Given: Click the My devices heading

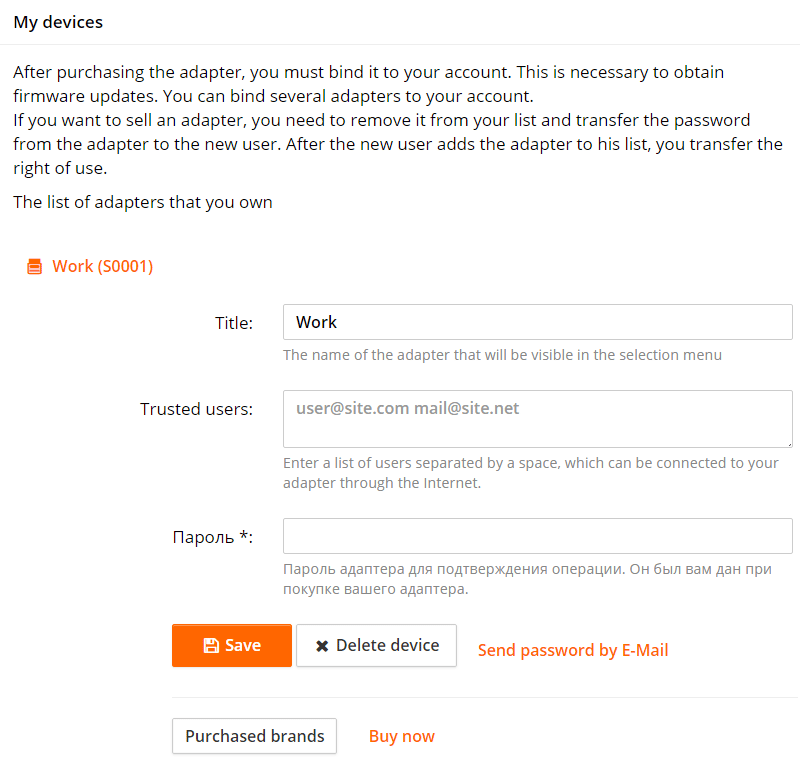Looking at the screenshot, I should pos(58,22).
